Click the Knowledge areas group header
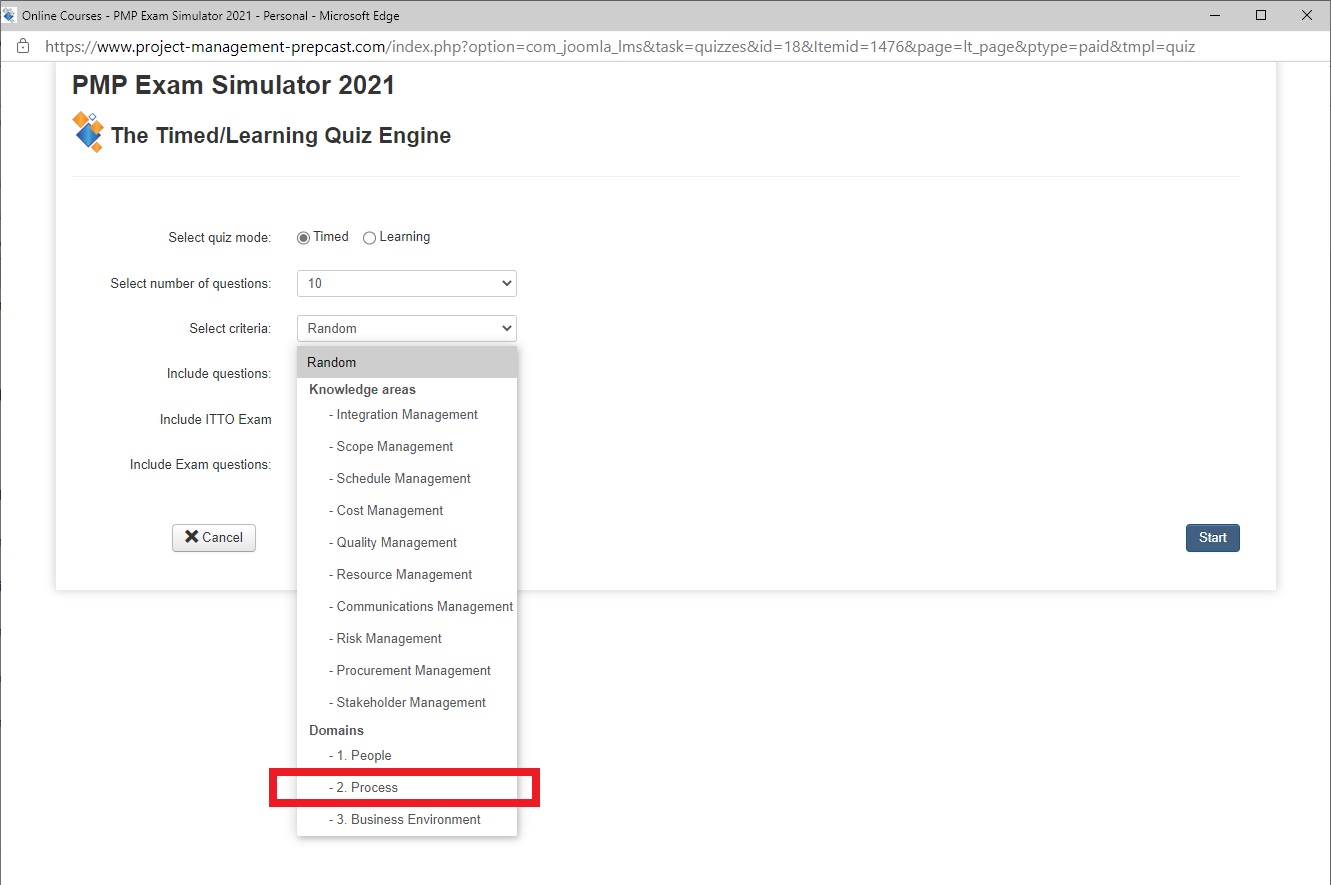 (x=362, y=390)
